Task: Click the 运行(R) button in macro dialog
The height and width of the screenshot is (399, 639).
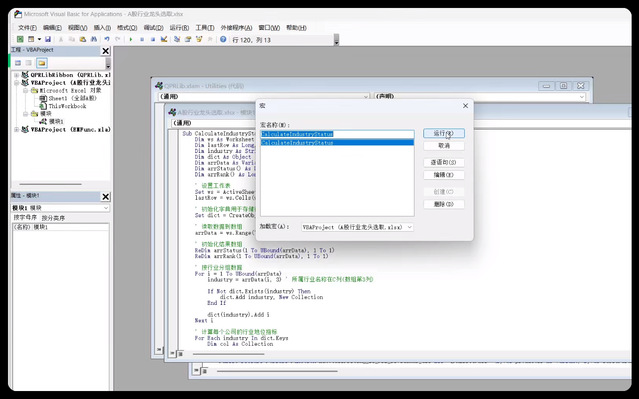Action: coord(443,133)
